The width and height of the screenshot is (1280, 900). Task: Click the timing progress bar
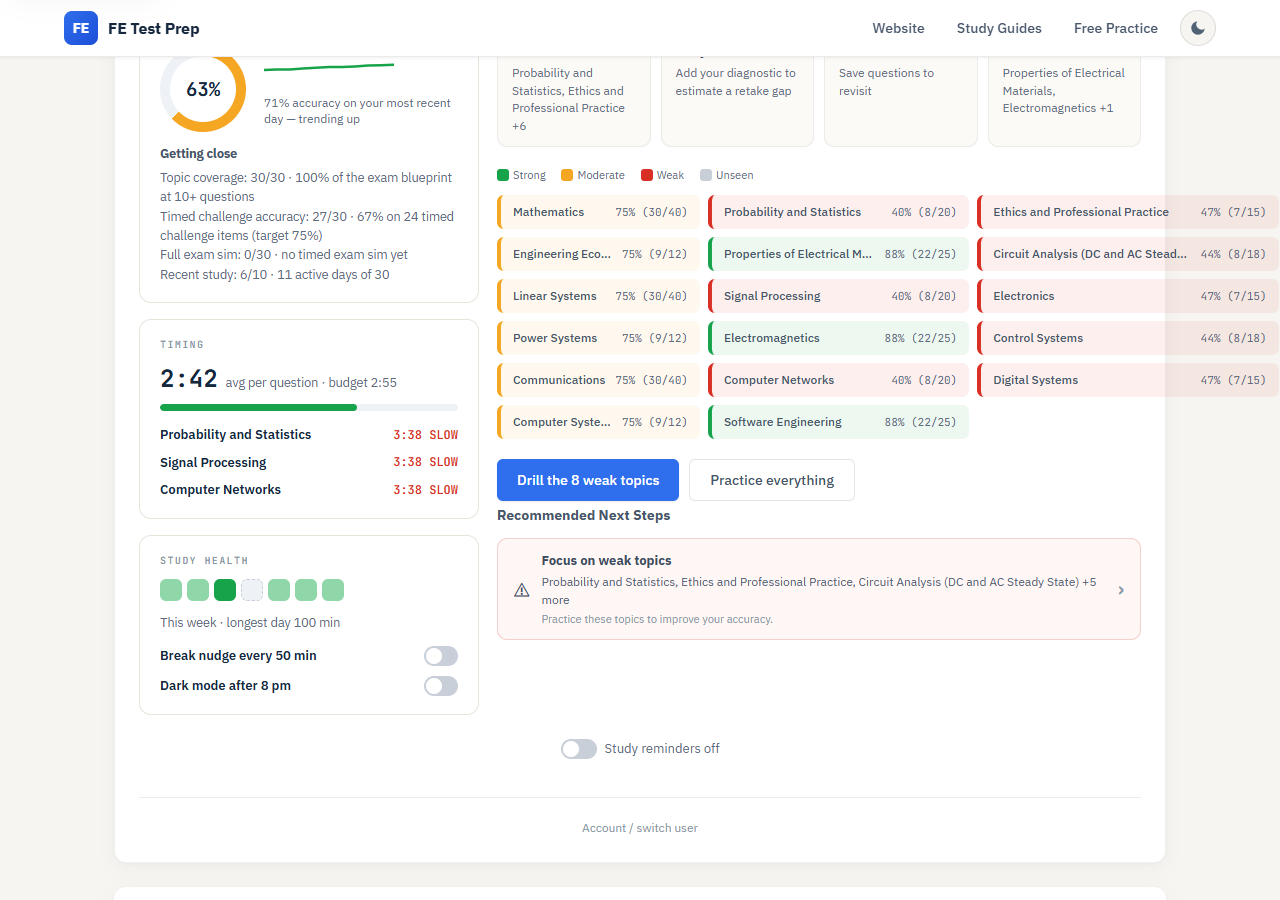click(309, 407)
